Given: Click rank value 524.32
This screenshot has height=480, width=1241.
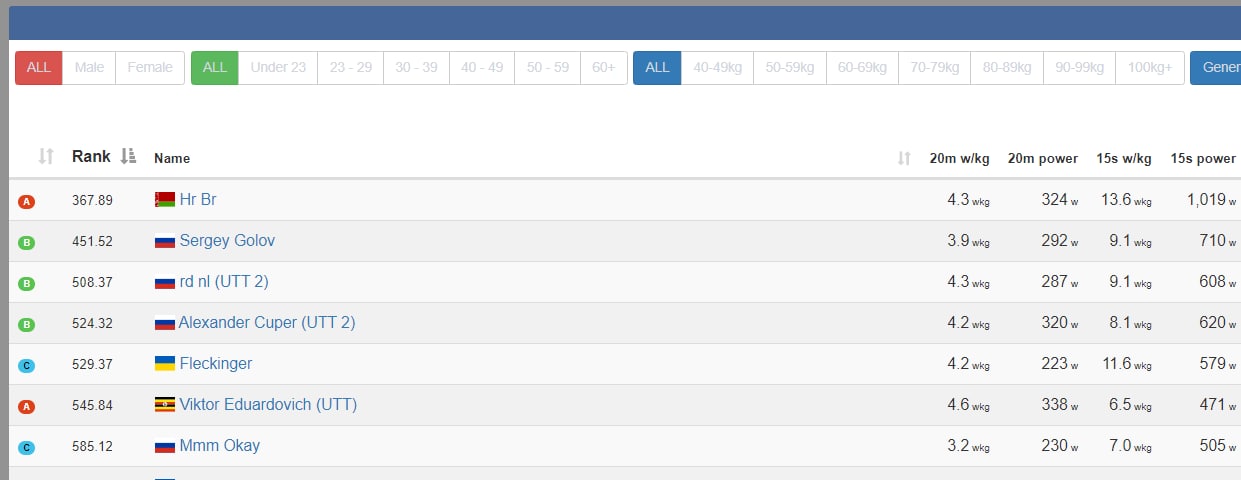Looking at the screenshot, I should pos(92,324).
